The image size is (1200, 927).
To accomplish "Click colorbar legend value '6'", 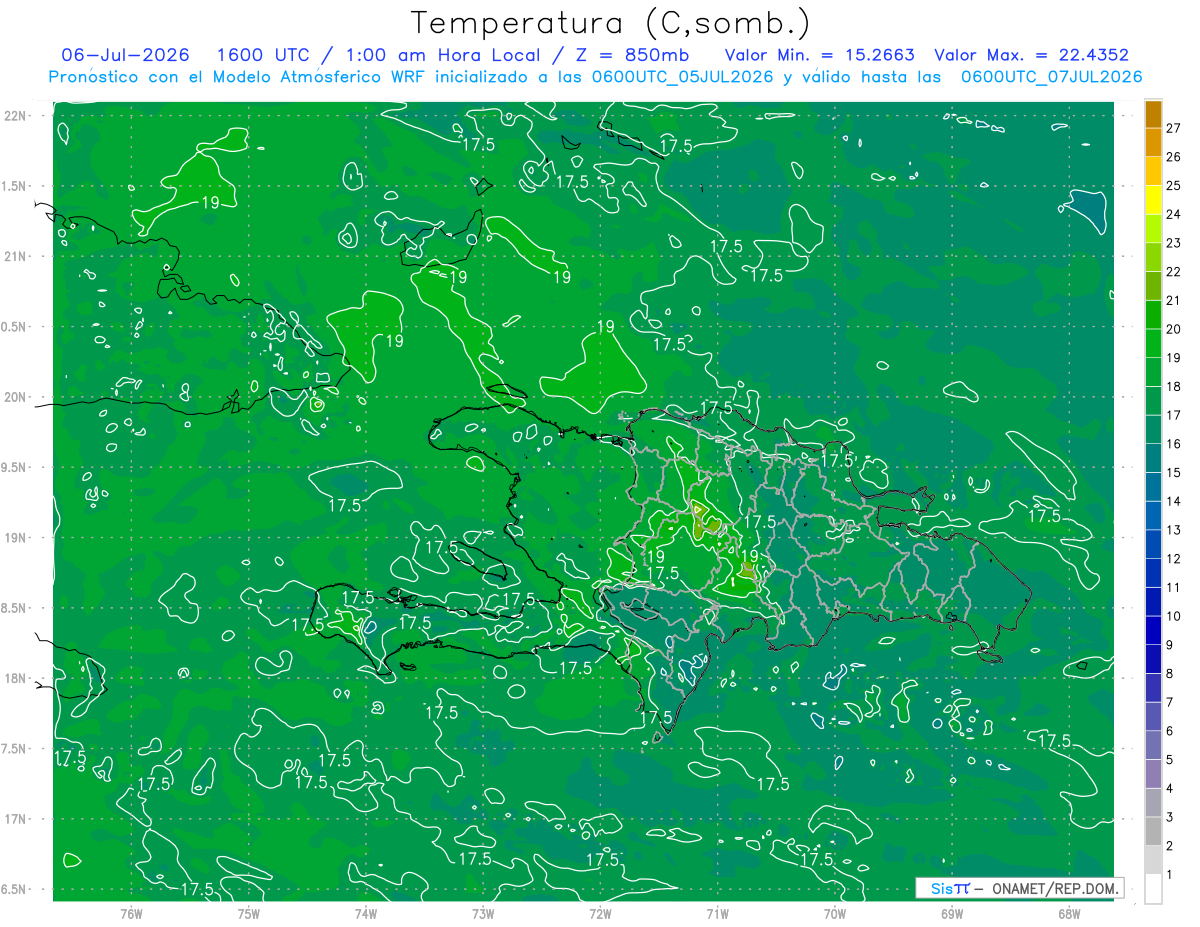I will pyautogui.click(x=1171, y=731).
